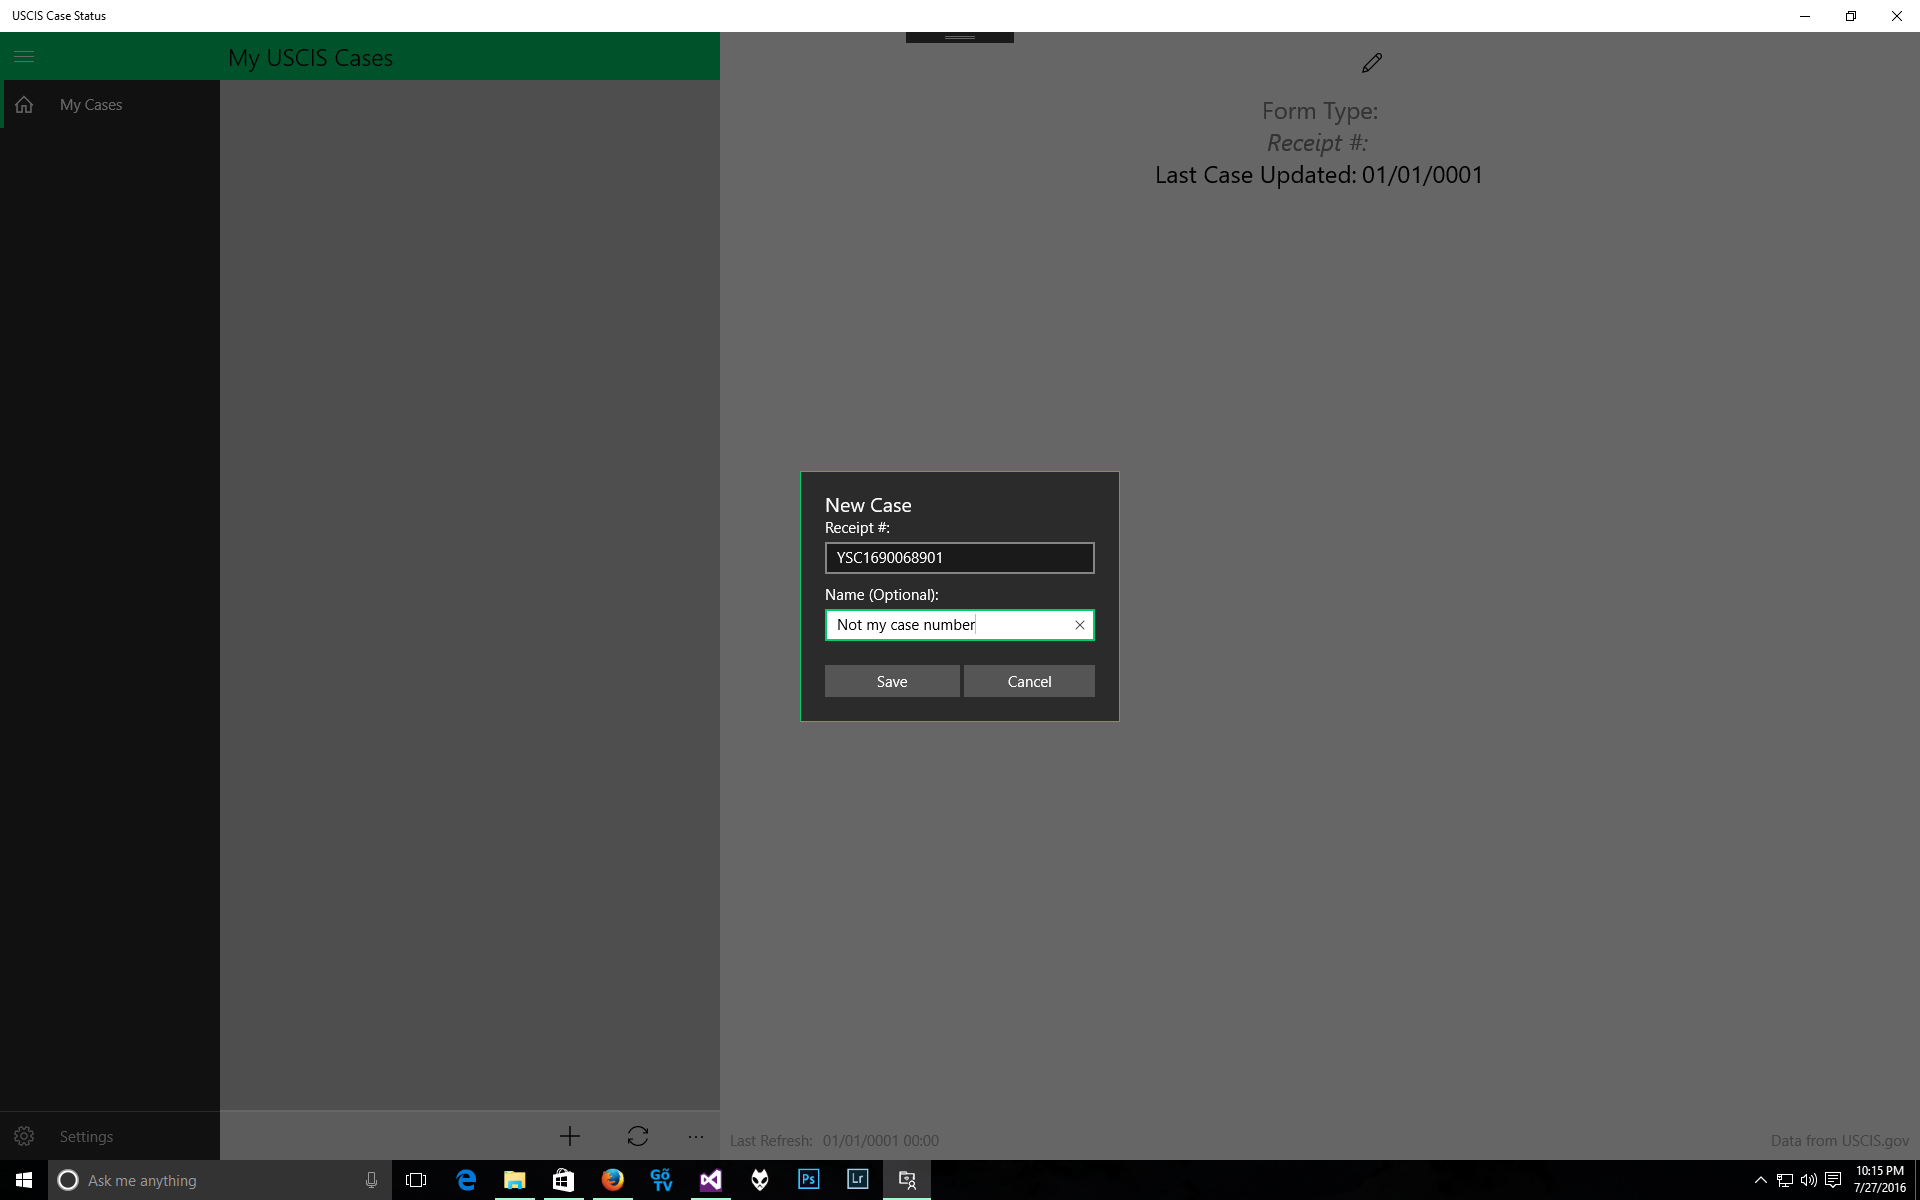Open the more options ellipsis
The image size is (1920, 1200).
click(696, 1136)
